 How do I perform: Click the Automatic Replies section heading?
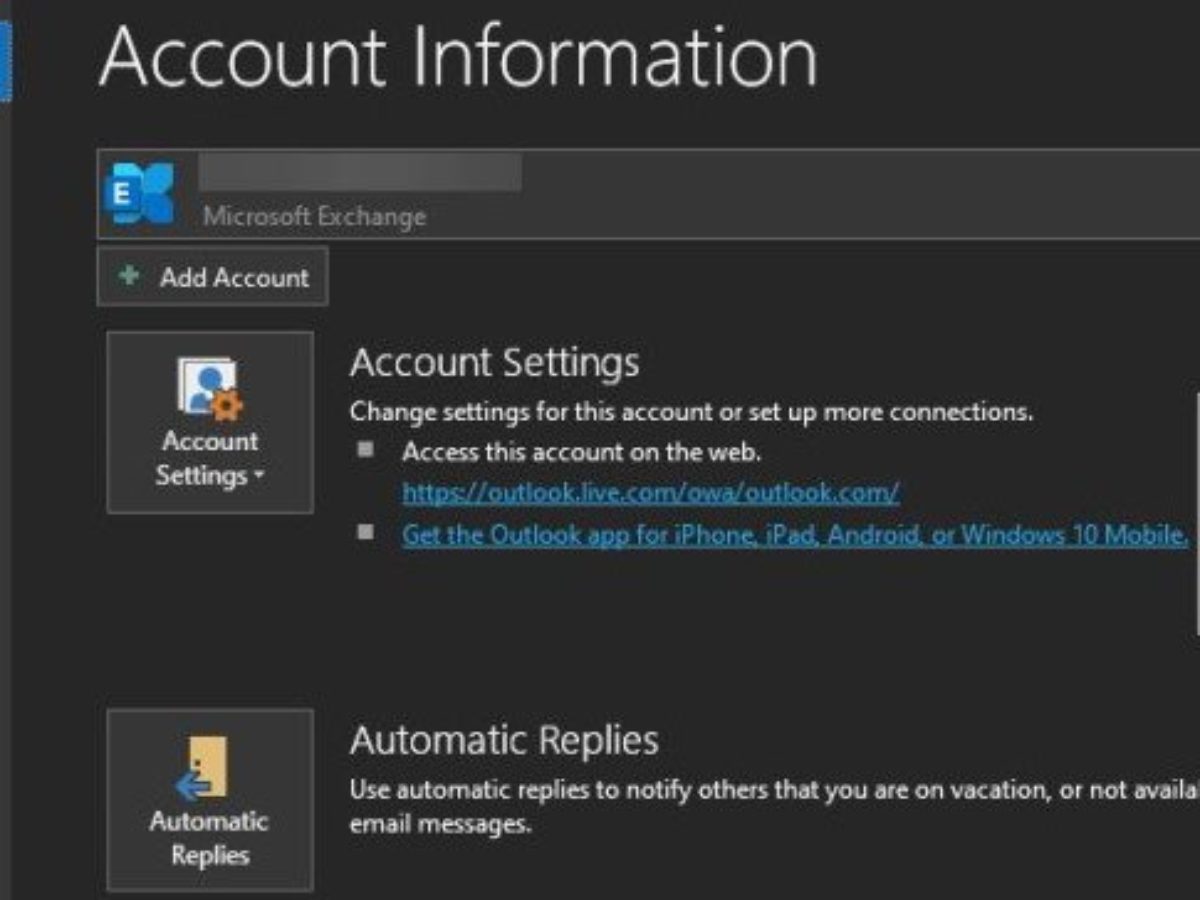pyautogui.click(x=504, y=741)
